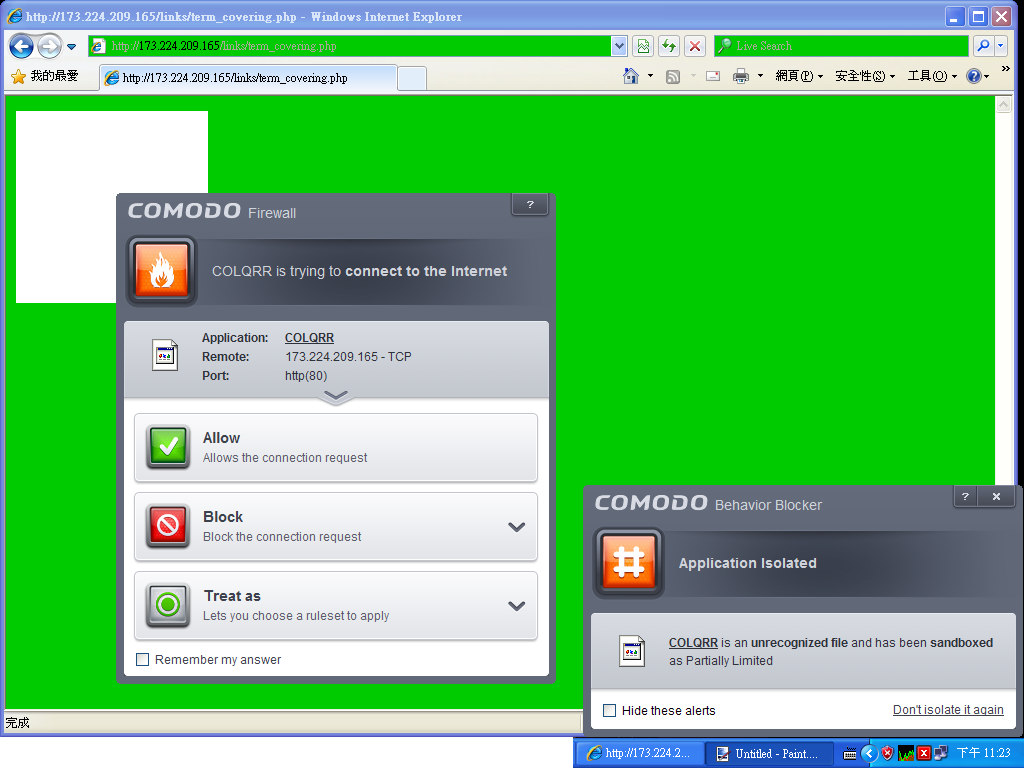Click the Home icon in the command bar
1024x768 pixels.
[x=631, y=76]
